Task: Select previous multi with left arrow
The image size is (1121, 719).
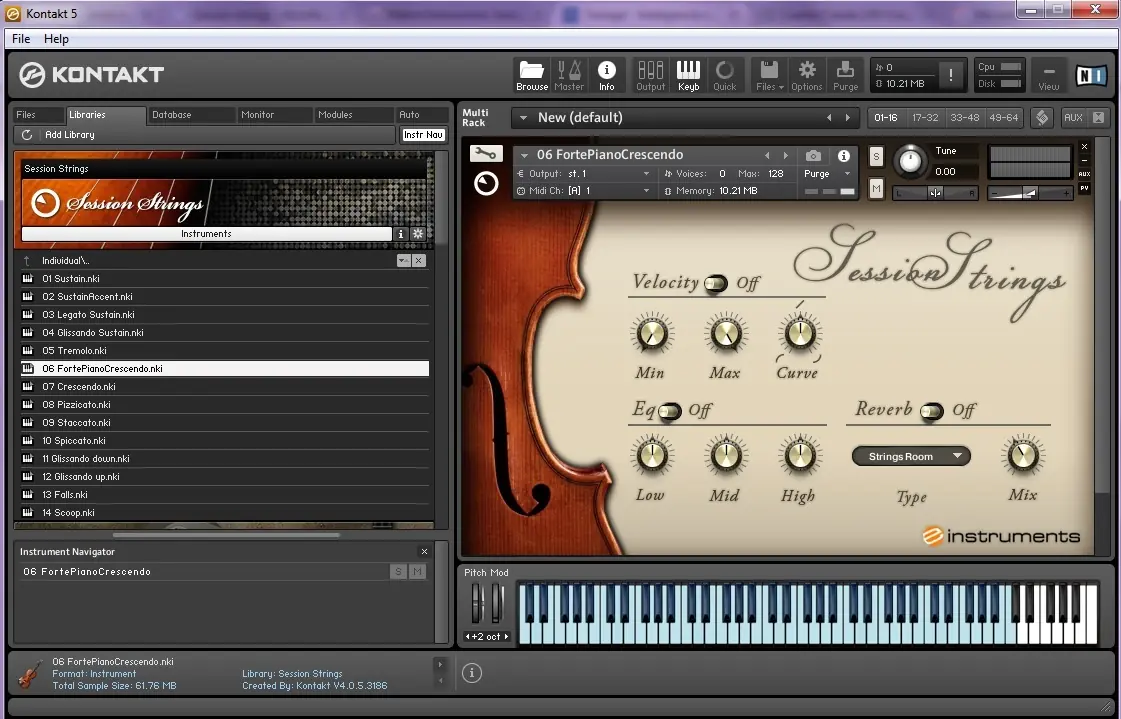Action: pos(829,118)
